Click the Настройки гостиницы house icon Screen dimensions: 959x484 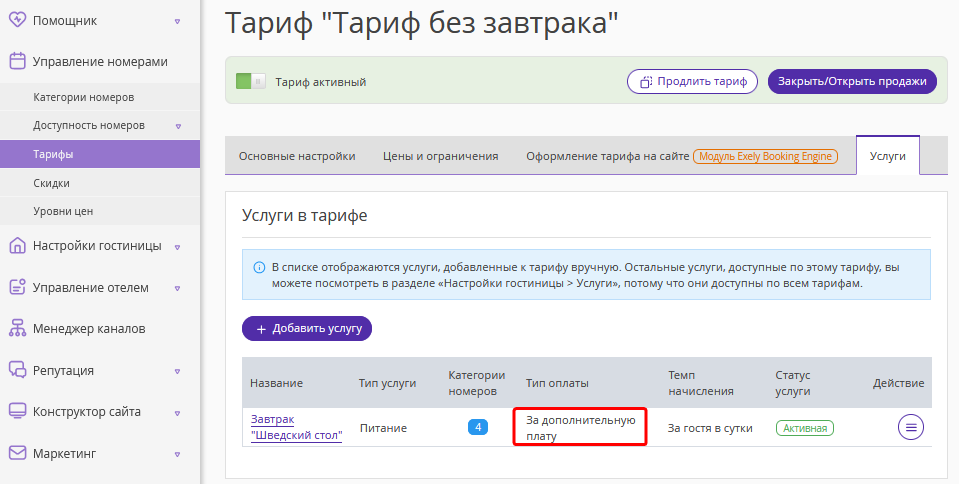(x=18, y=245)
